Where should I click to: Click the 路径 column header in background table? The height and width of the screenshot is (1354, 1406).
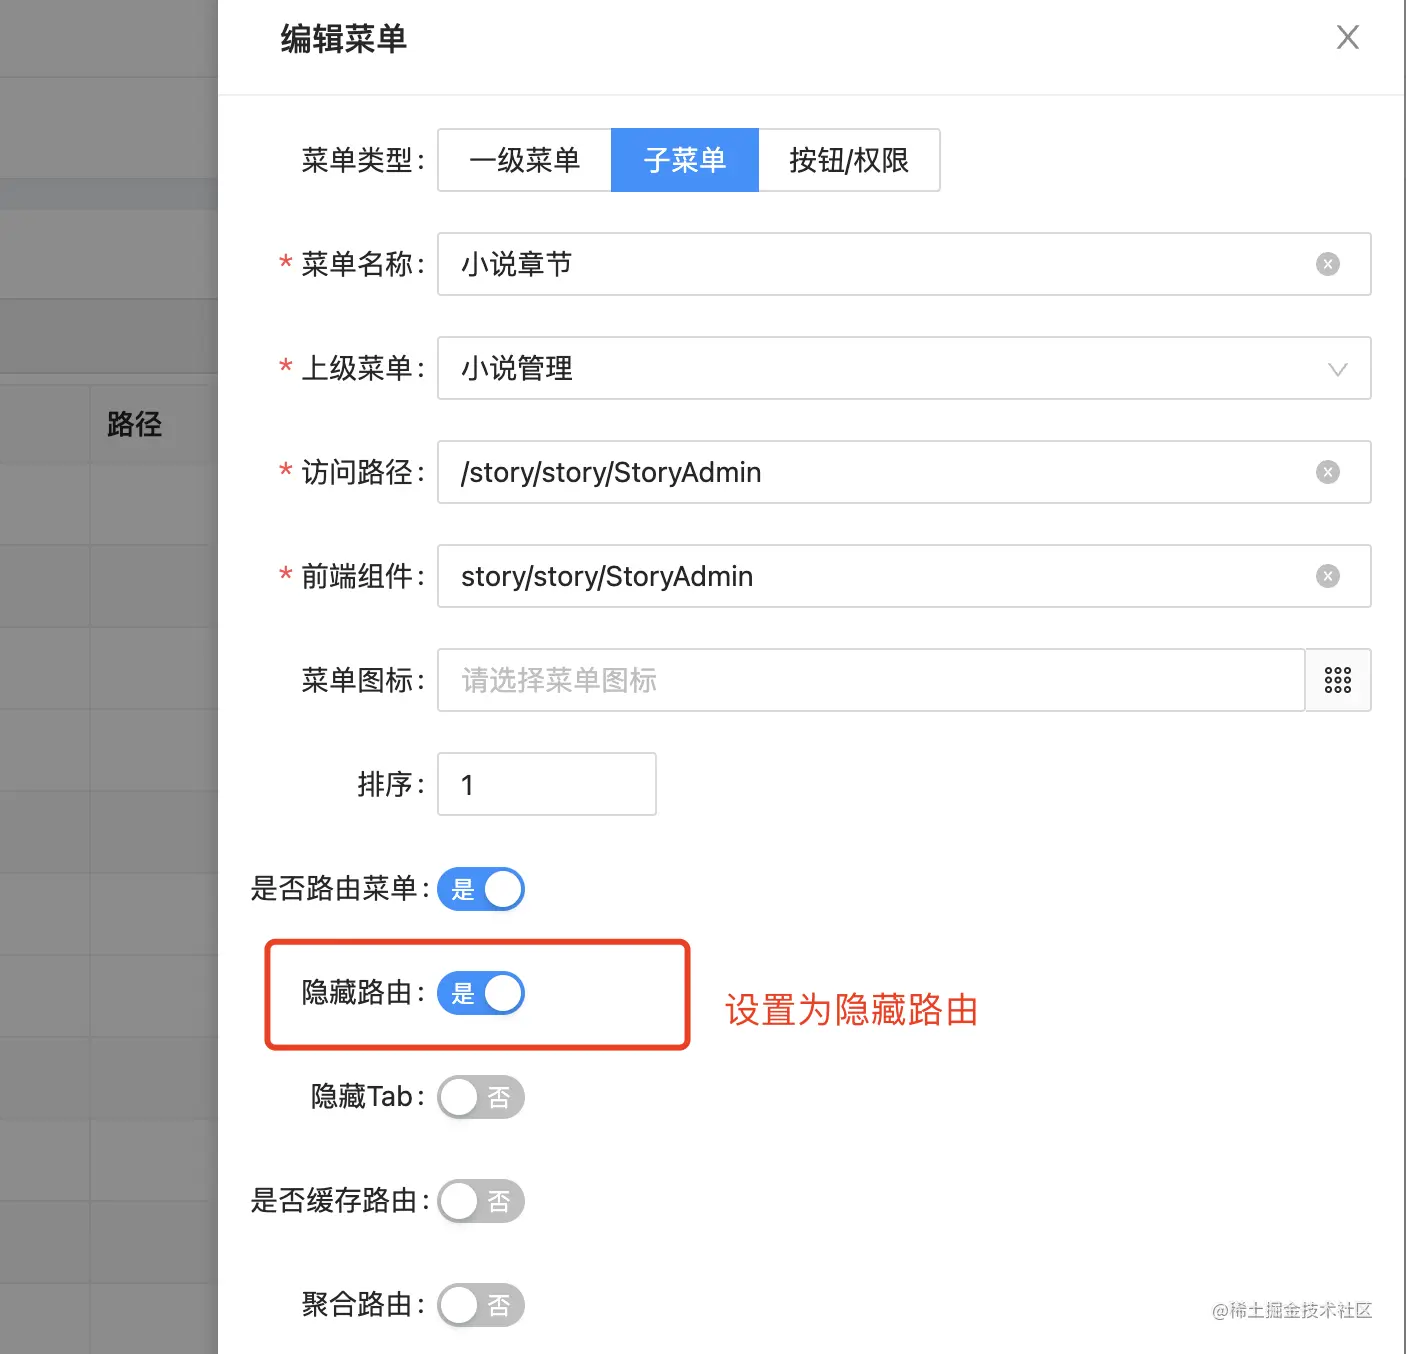[135, 424]
